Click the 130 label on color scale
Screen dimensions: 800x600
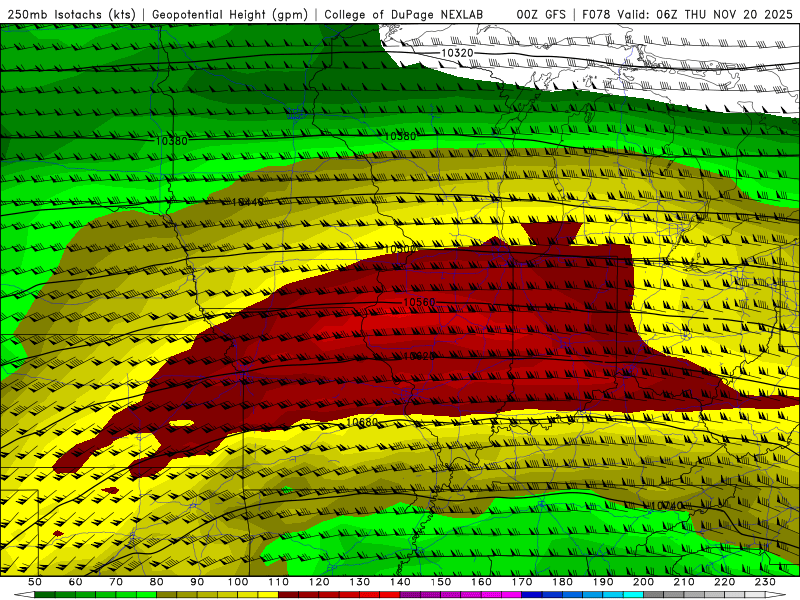[360, 582]
